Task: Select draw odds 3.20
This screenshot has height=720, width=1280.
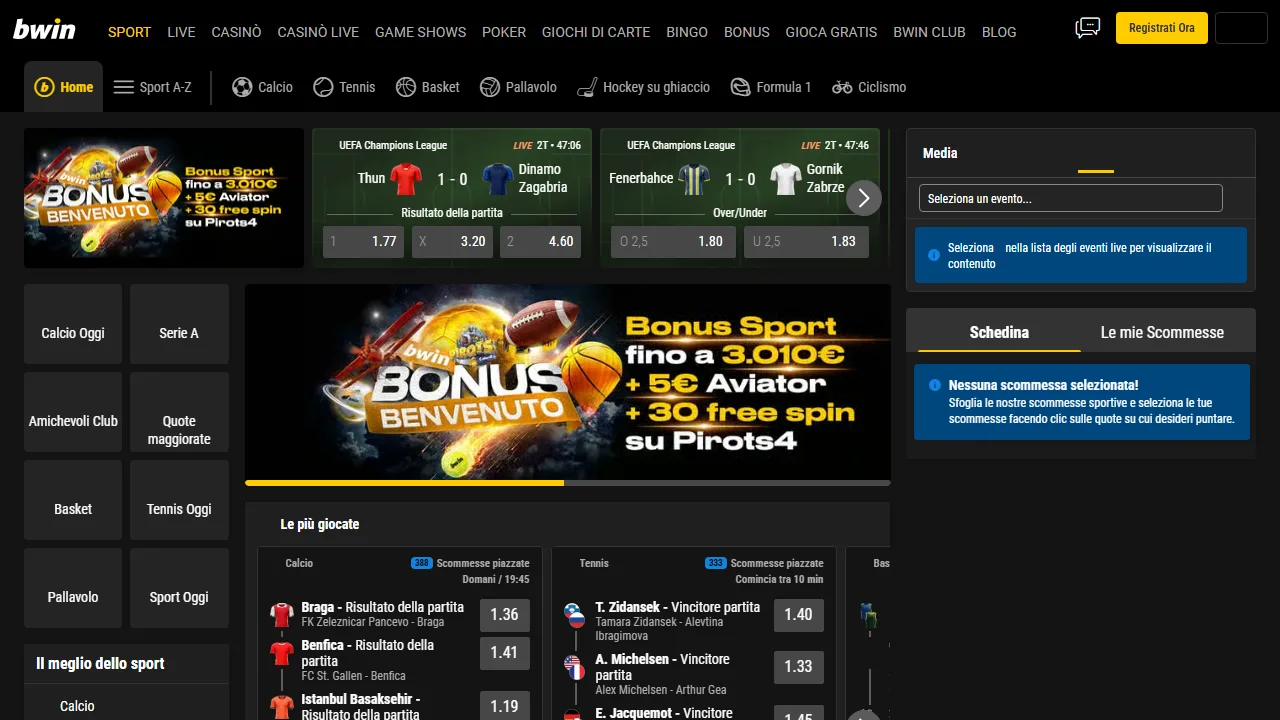Action: pos(452,241)
